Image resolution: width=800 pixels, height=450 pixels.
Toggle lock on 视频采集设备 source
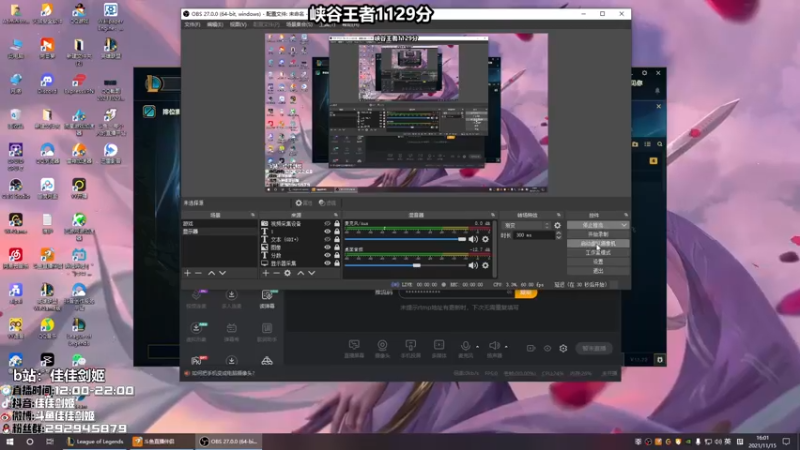(337, 223)
